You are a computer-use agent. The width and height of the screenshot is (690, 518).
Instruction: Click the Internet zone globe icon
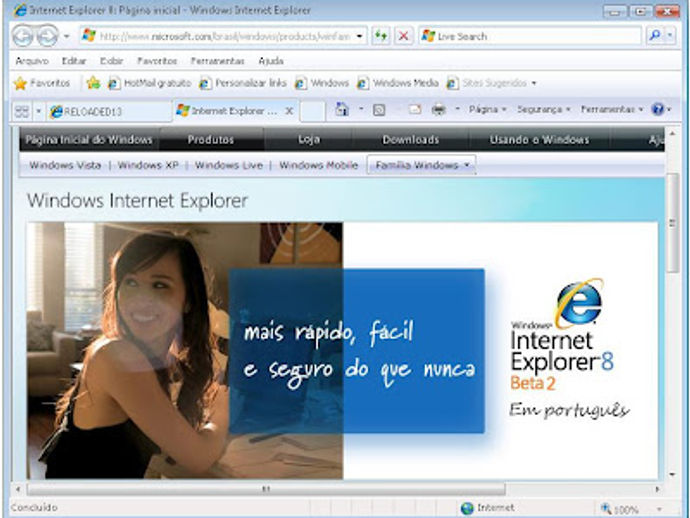tap(466, 508)
